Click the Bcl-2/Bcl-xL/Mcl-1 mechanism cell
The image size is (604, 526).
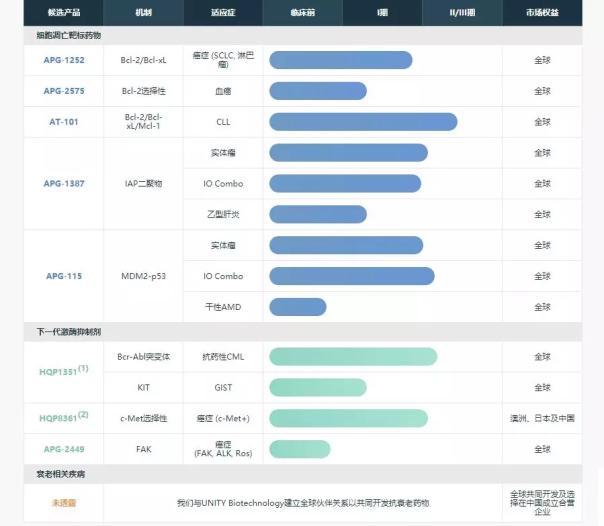pos(143,122)
